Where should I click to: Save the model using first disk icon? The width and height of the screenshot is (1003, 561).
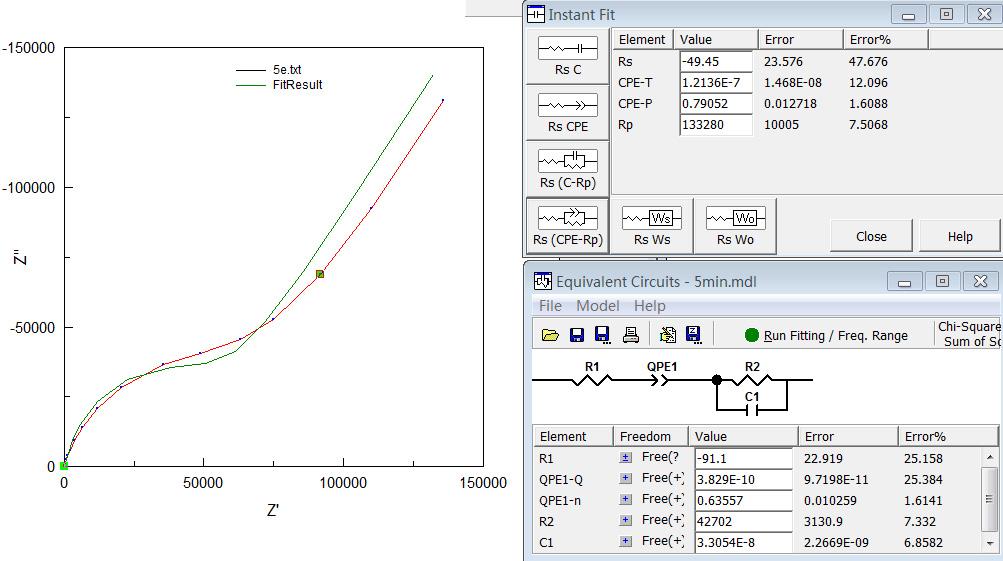click(577, 335)
